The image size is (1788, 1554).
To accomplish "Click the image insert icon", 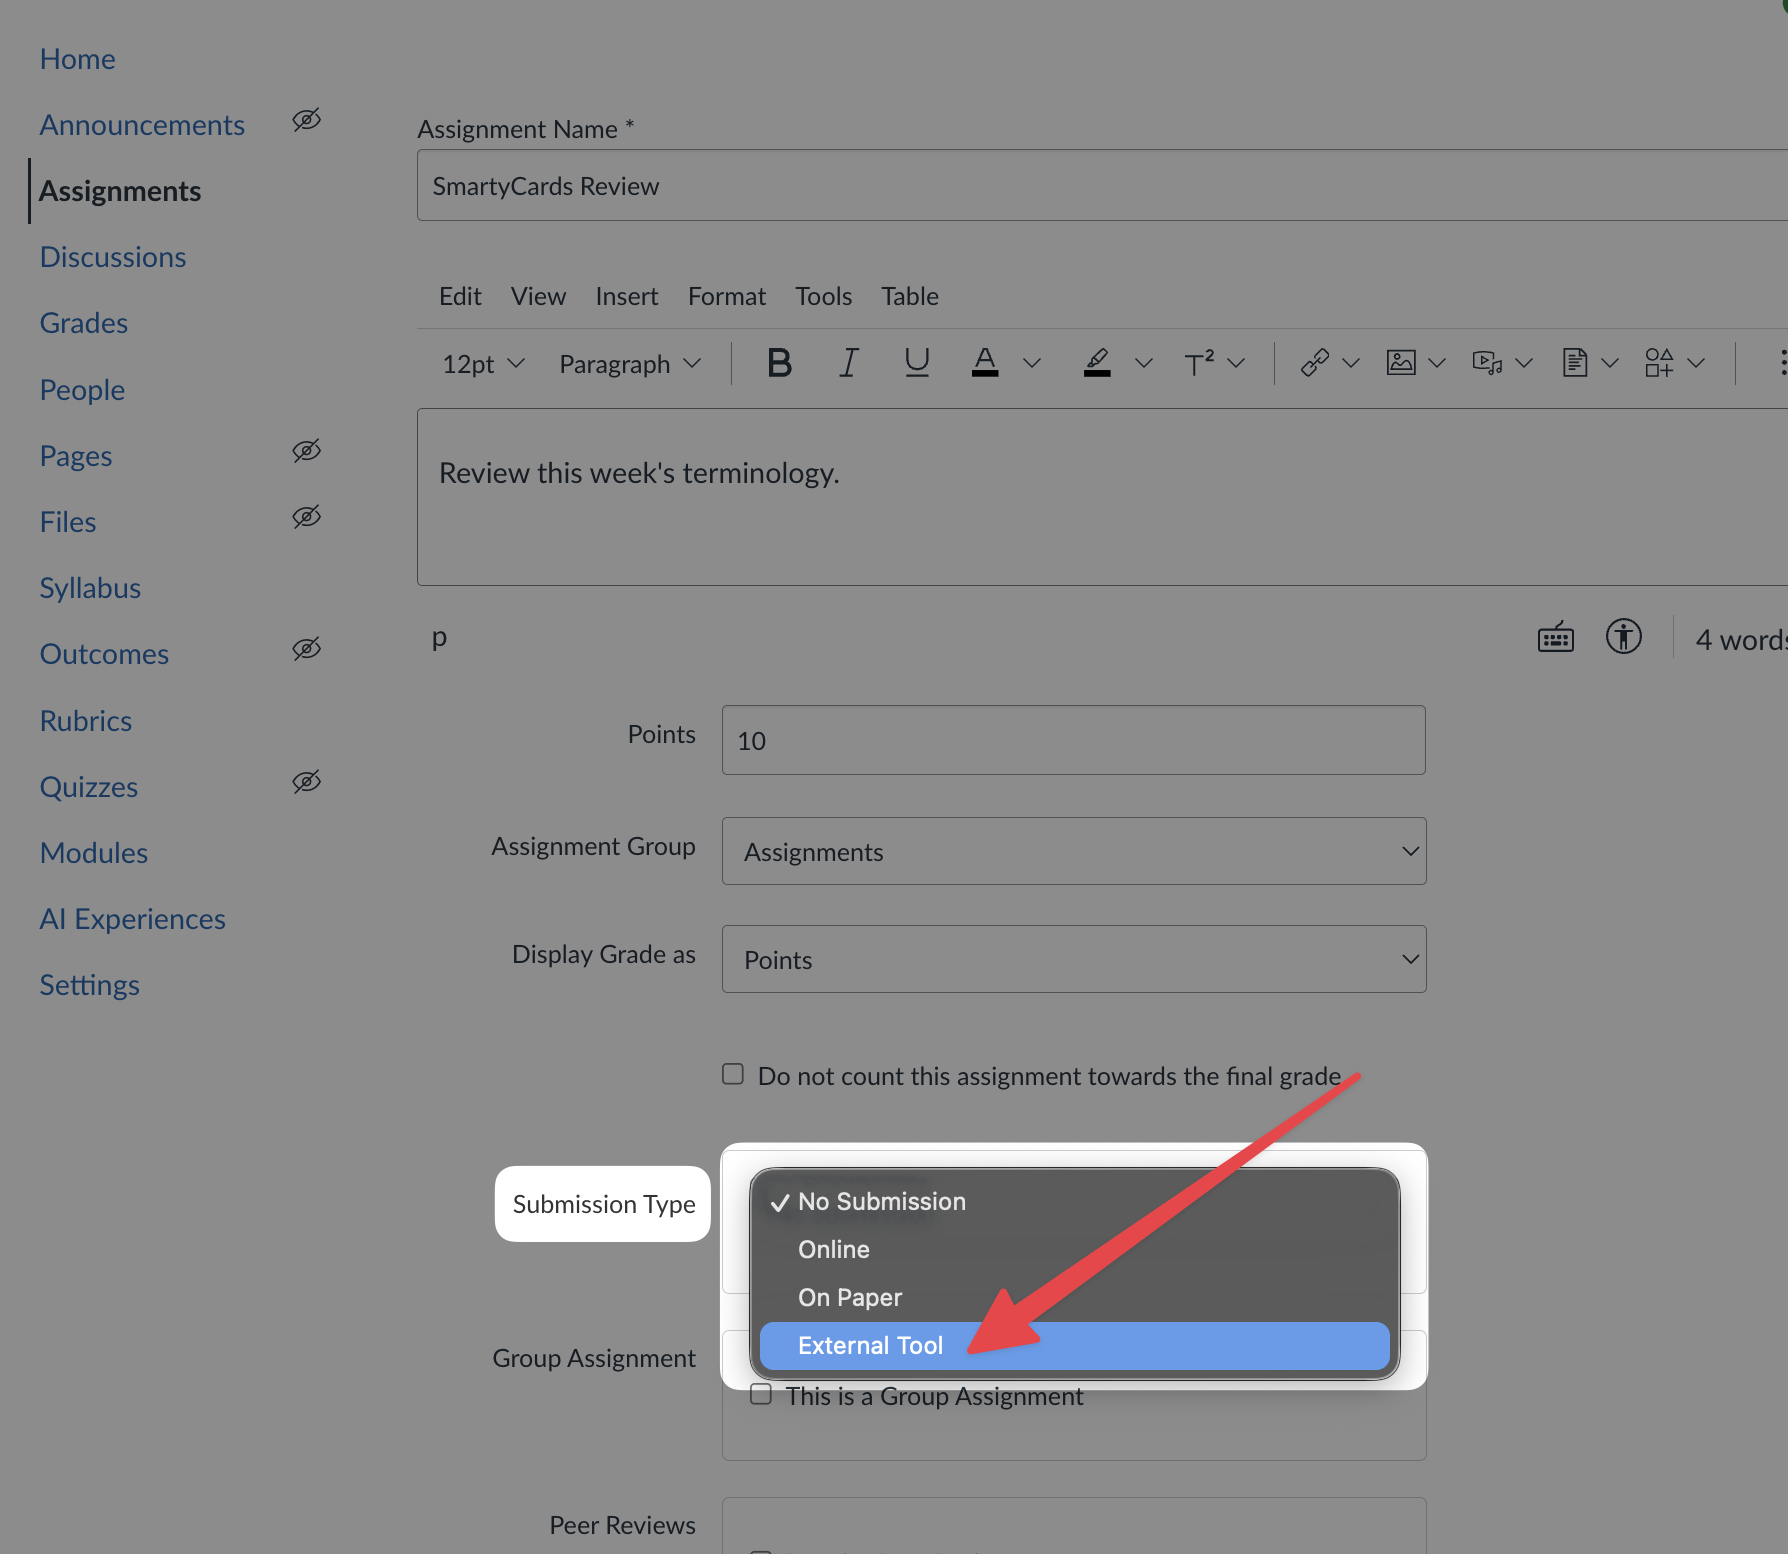I will (x=1401, y=363).
